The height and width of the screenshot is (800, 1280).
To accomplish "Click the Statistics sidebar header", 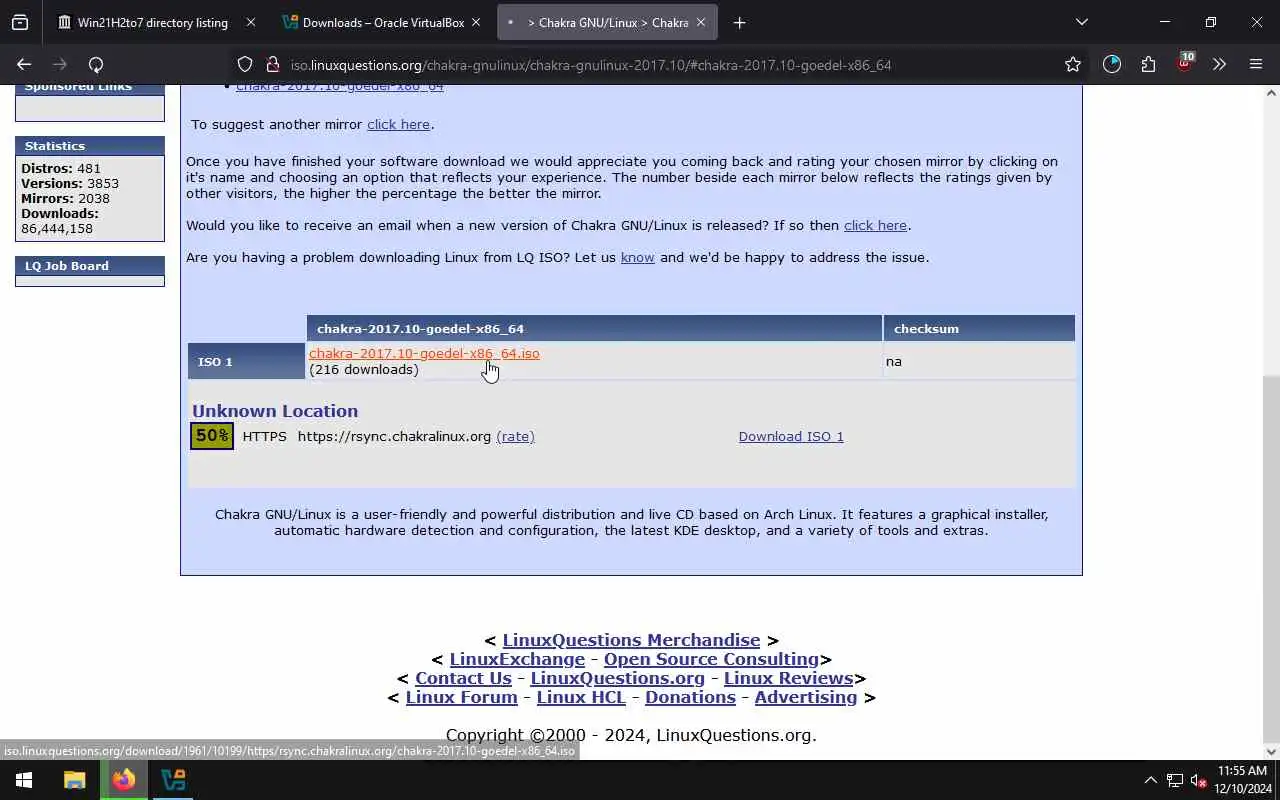I will (x=90, y=146).
